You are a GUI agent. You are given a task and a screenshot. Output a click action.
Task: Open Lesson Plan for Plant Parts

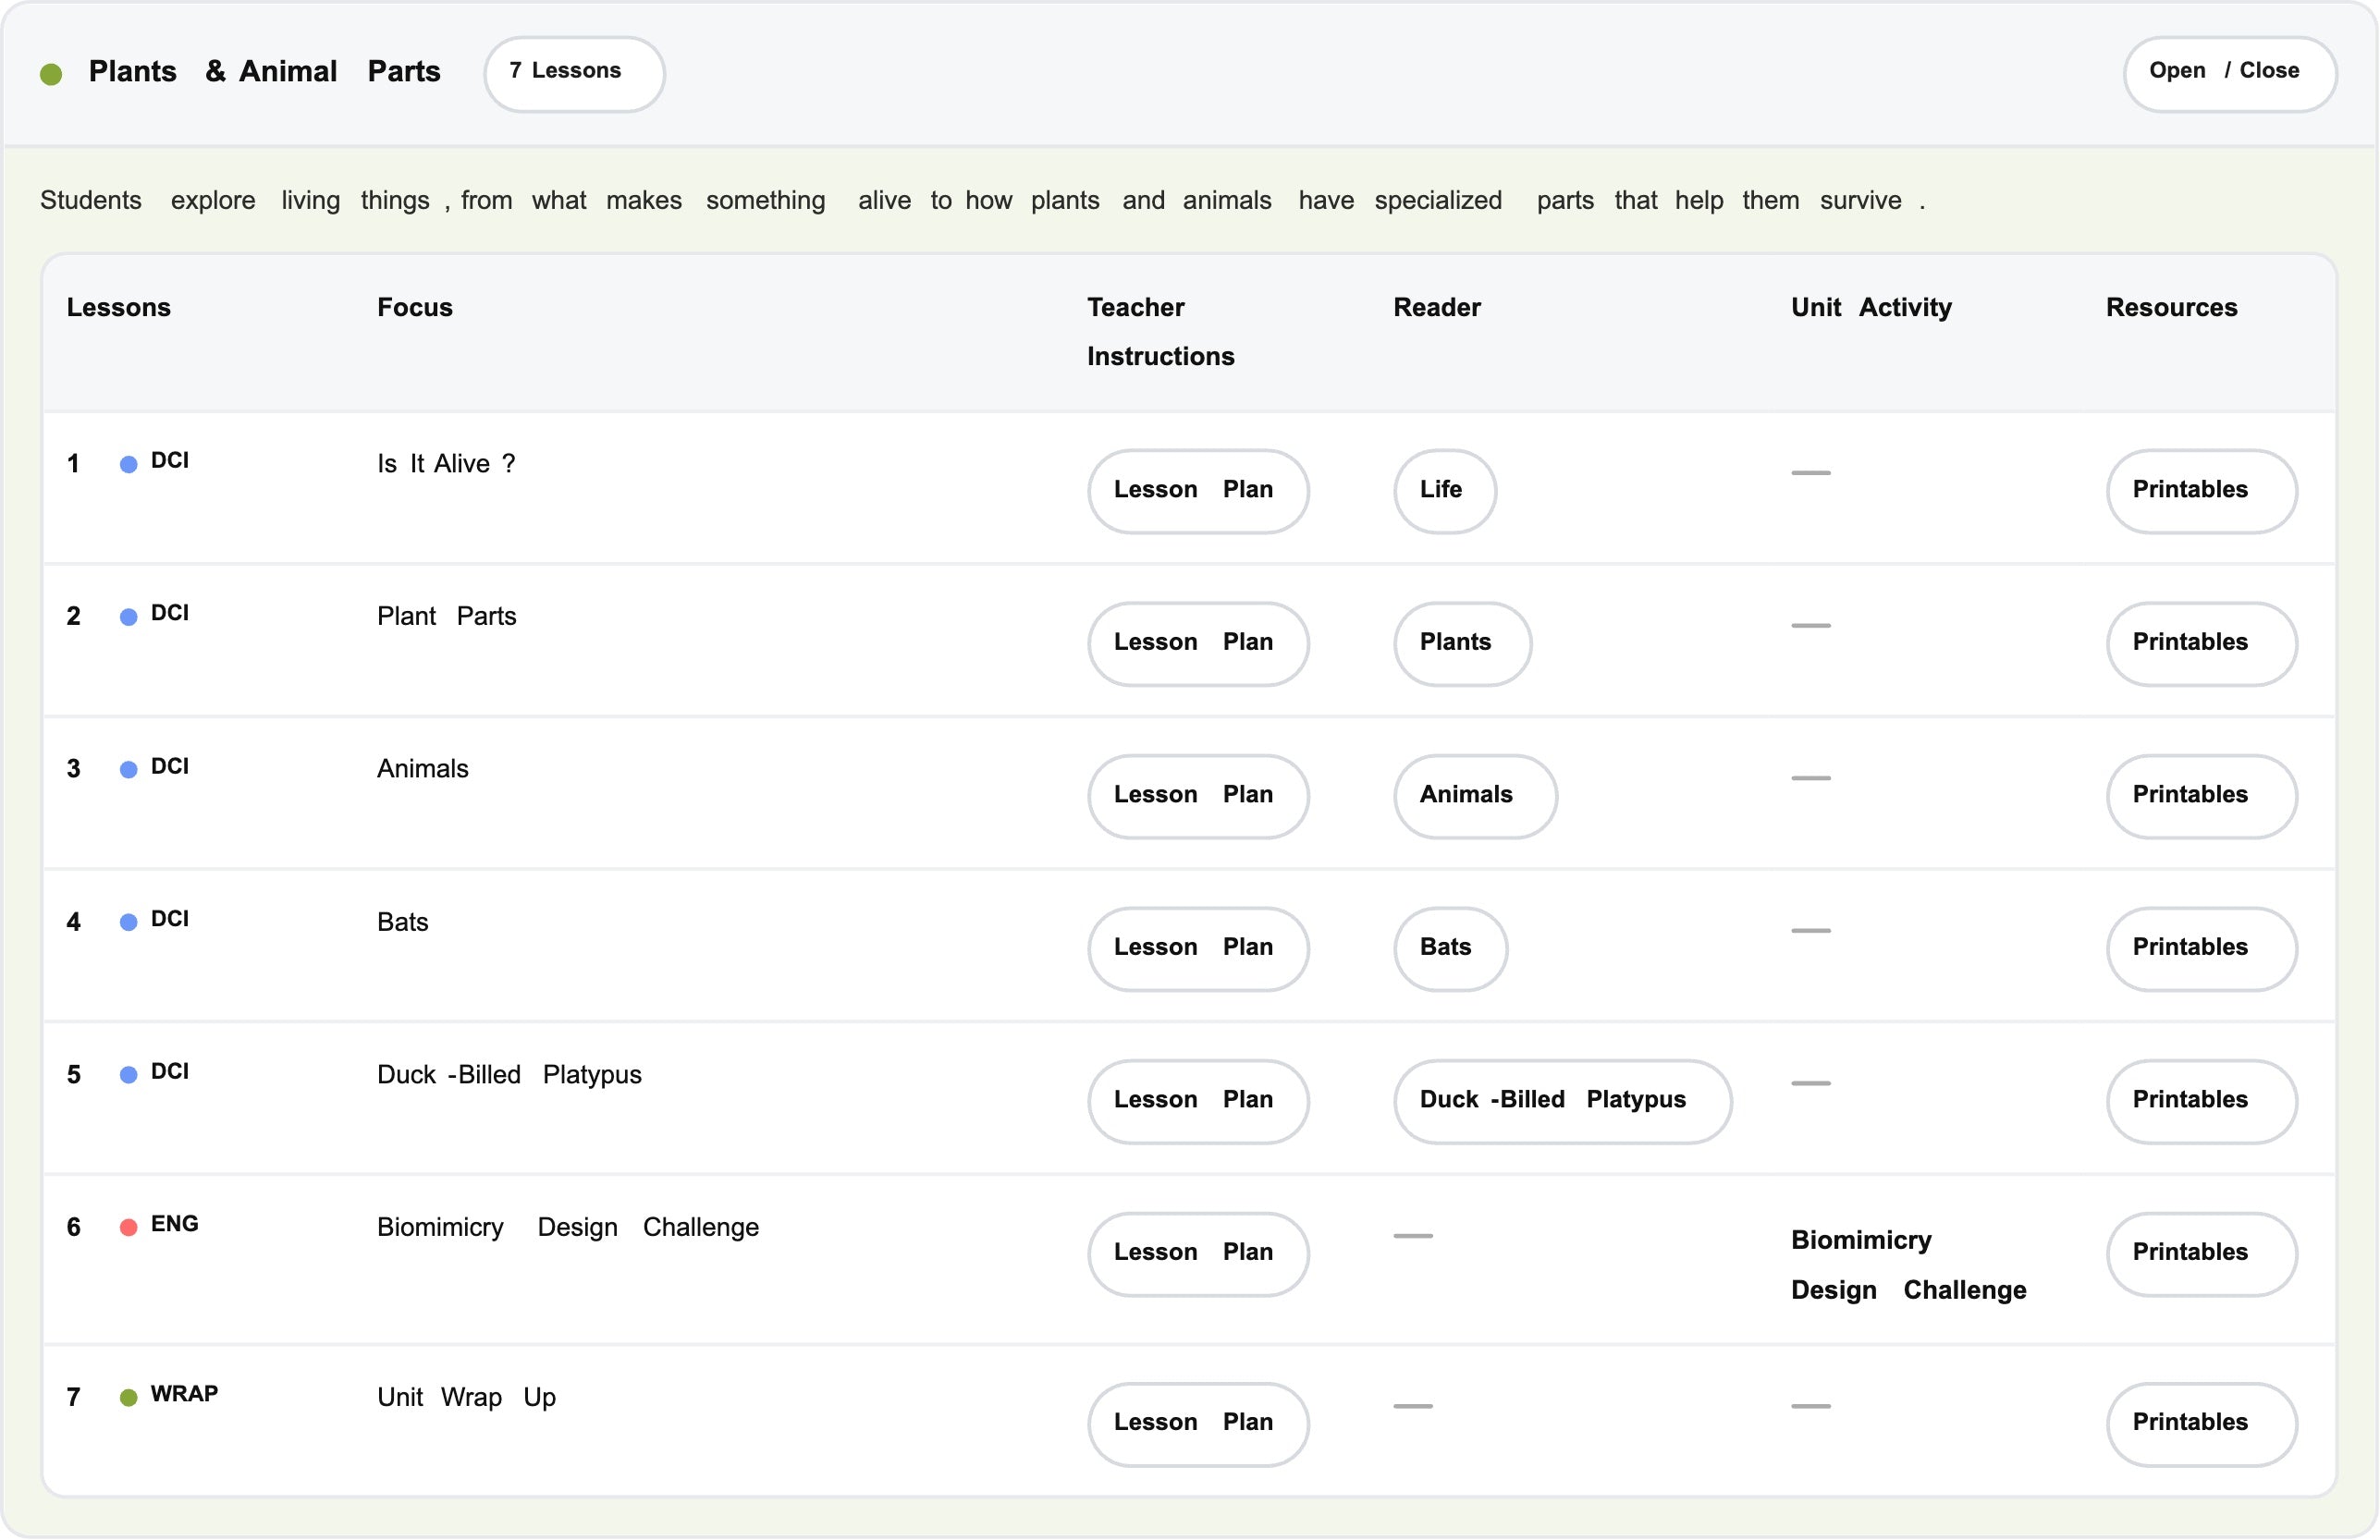1197,644
